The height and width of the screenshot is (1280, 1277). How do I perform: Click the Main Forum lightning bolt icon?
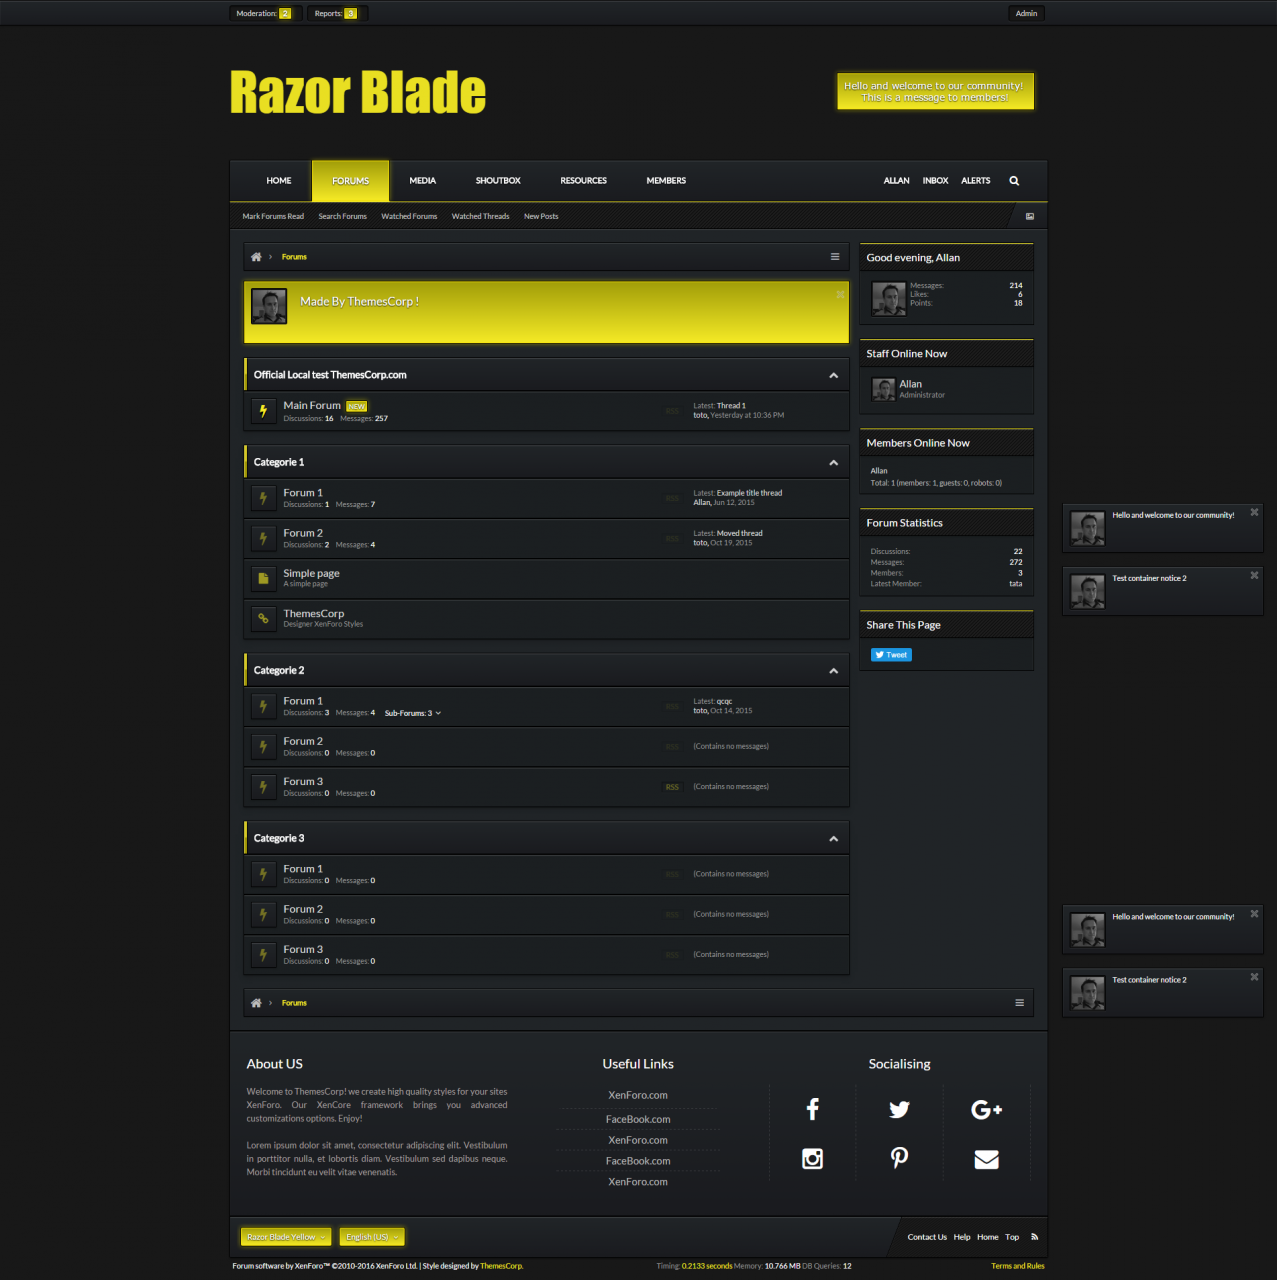[x=263, y=410]
